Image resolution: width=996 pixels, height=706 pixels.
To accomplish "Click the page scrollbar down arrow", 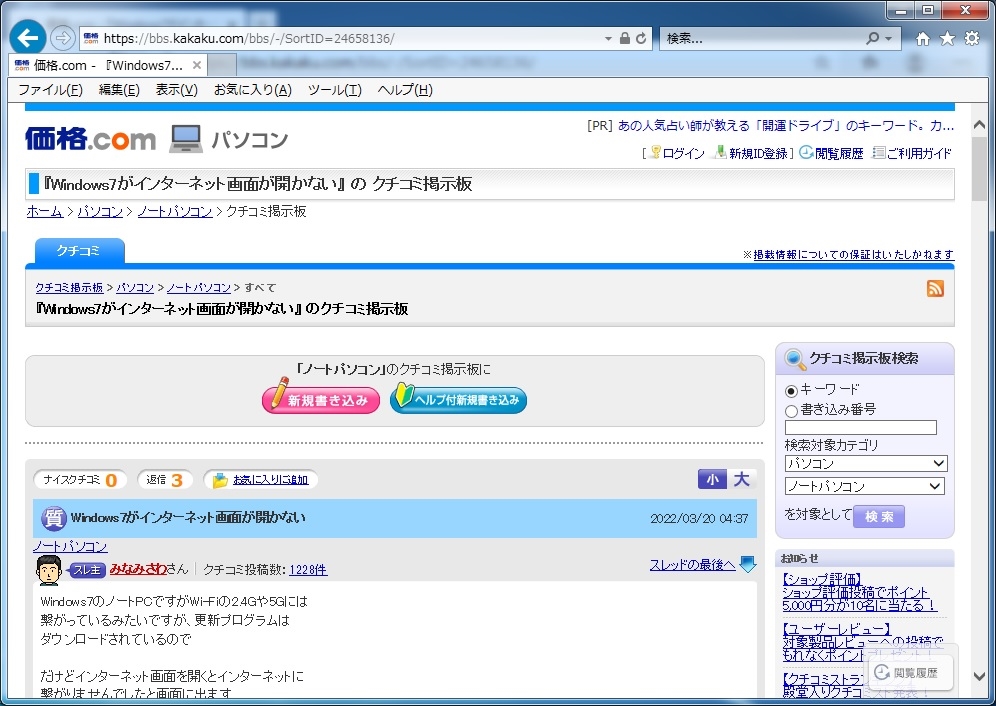I will click(x=979, y=676).
